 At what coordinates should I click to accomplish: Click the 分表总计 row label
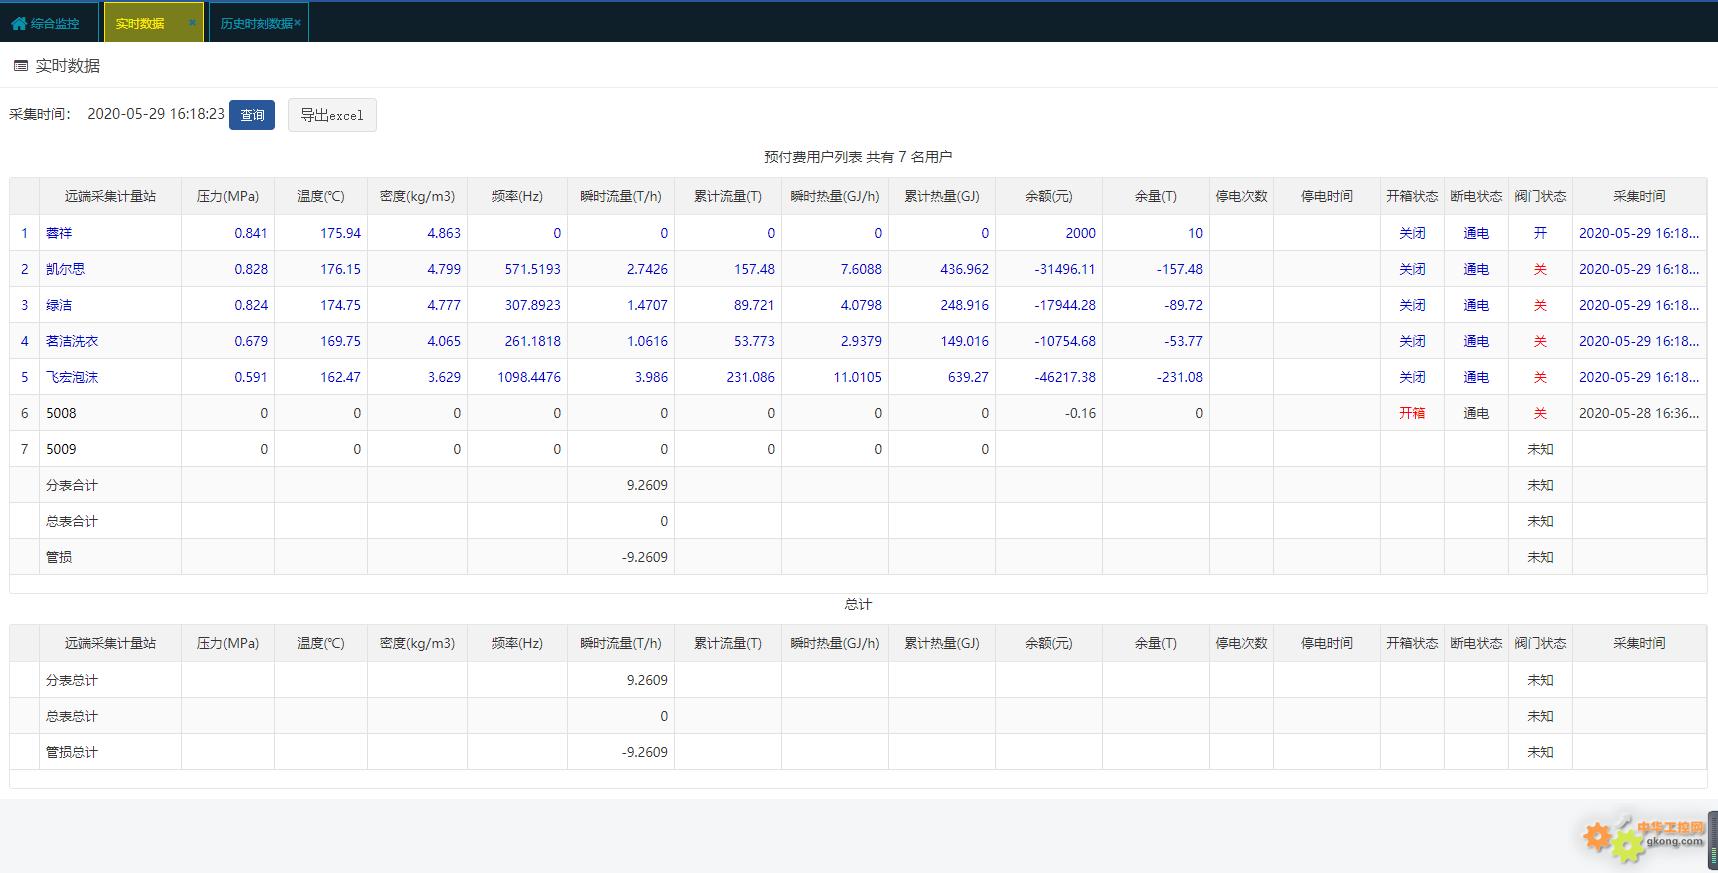[72, 680]
